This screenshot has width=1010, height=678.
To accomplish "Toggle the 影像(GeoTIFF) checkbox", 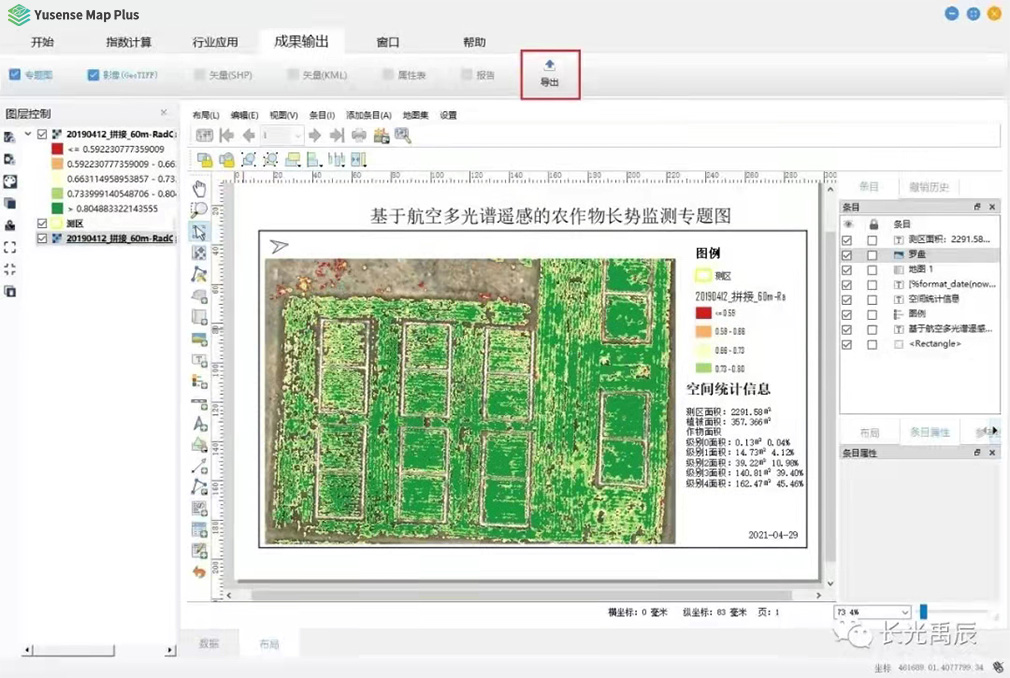I will tap(93, 75).
